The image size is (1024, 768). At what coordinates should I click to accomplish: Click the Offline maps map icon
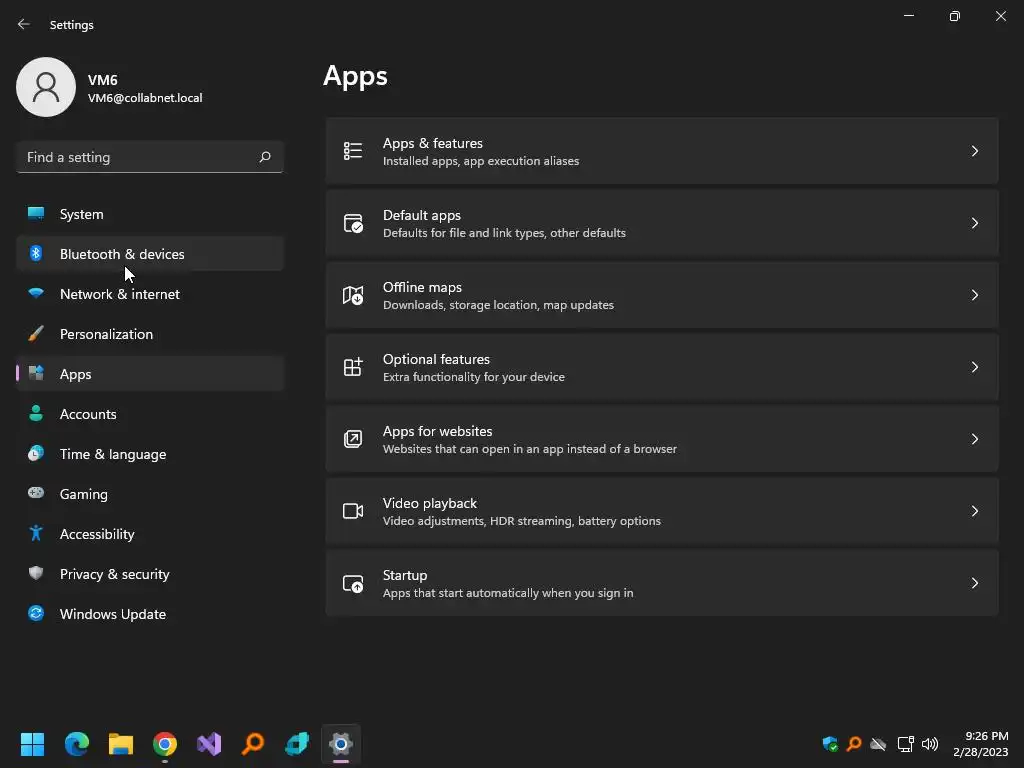pos(353,295)
